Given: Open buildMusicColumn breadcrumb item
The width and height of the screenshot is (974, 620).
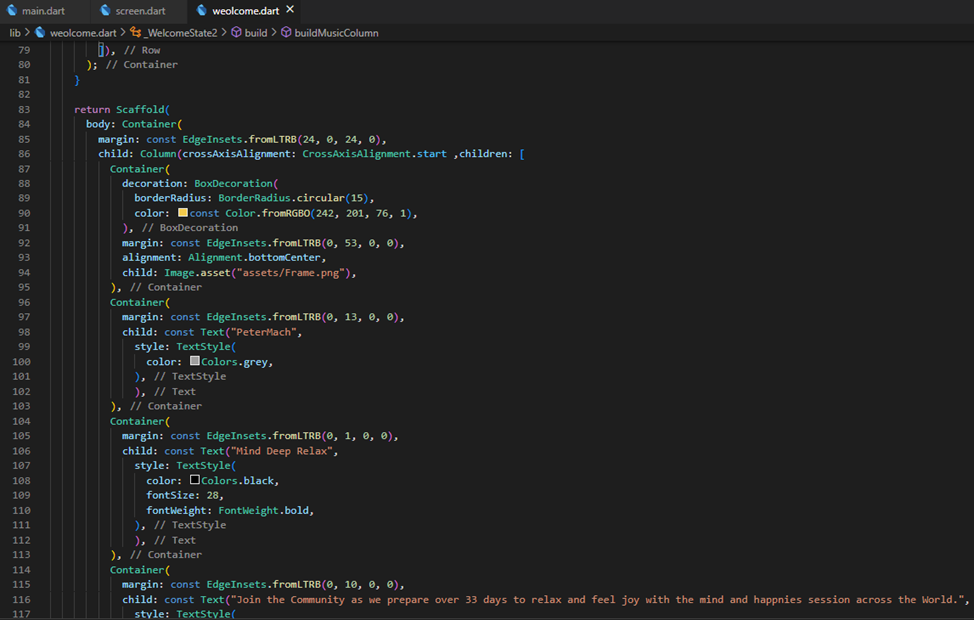Looking at the screenshot, I should [x=336, y=33].
